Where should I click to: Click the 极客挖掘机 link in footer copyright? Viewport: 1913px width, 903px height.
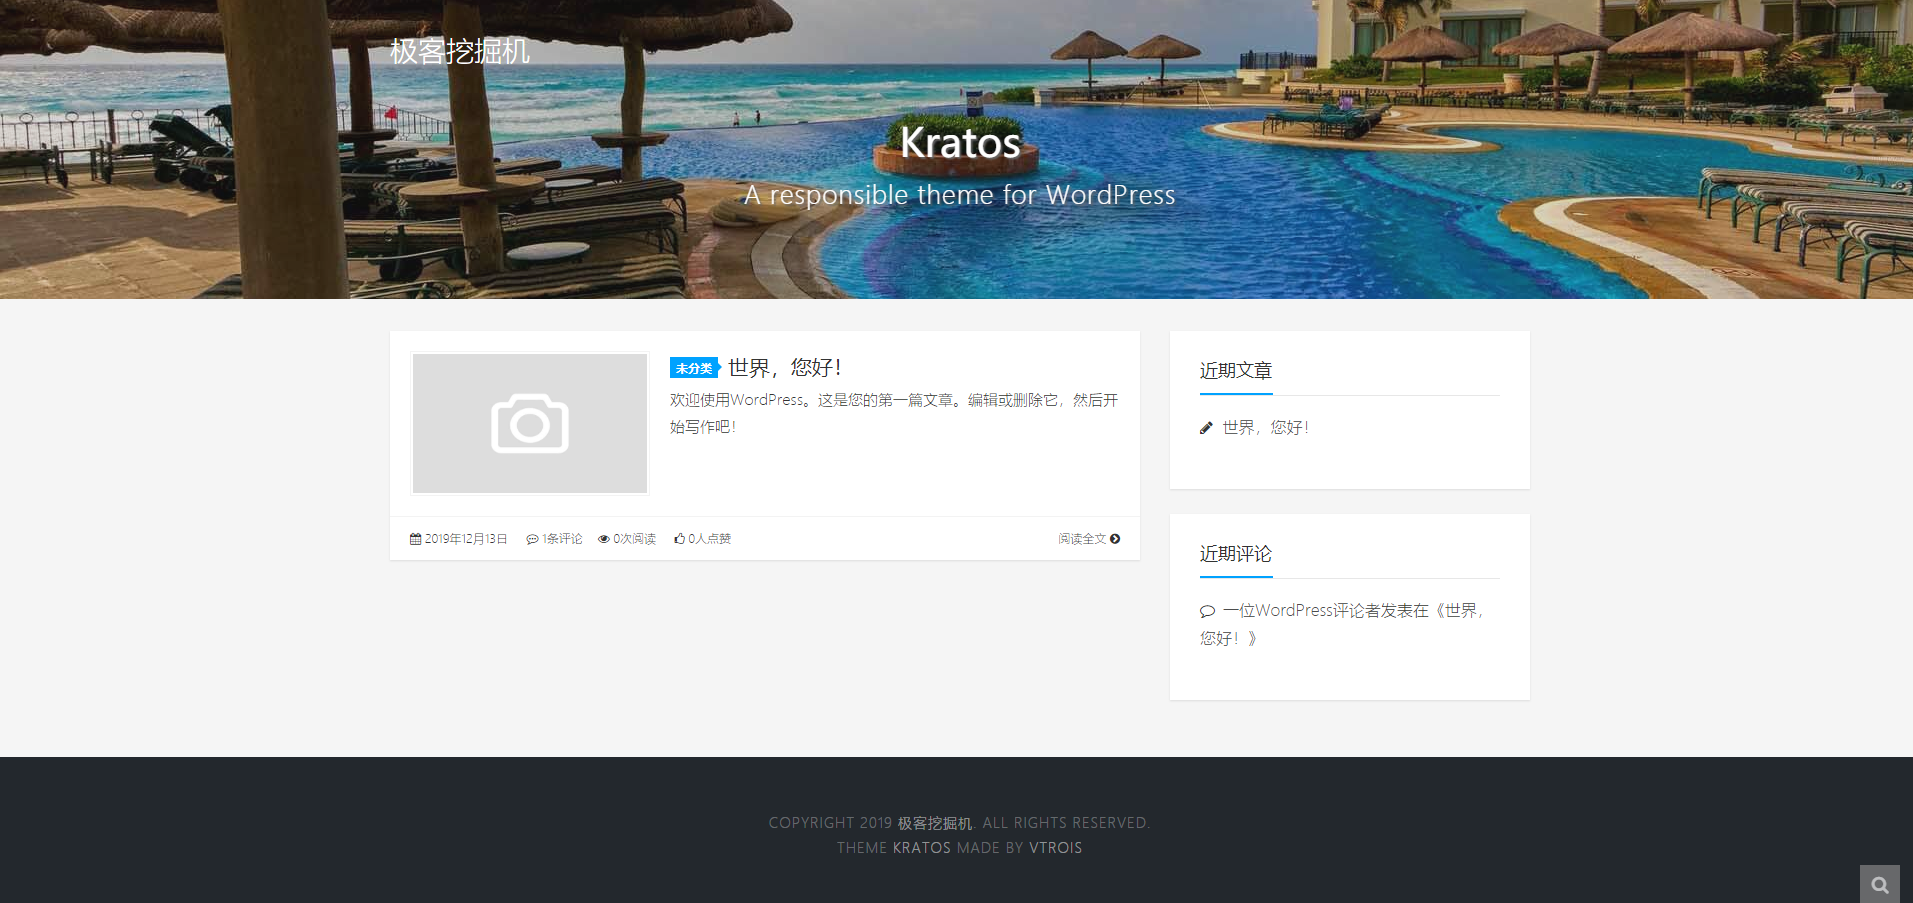(935, 823)
